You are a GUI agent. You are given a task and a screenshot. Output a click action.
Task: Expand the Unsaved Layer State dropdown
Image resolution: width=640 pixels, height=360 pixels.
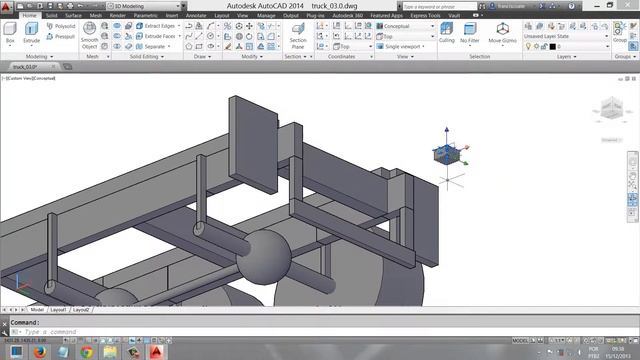(x=567, y=36)
